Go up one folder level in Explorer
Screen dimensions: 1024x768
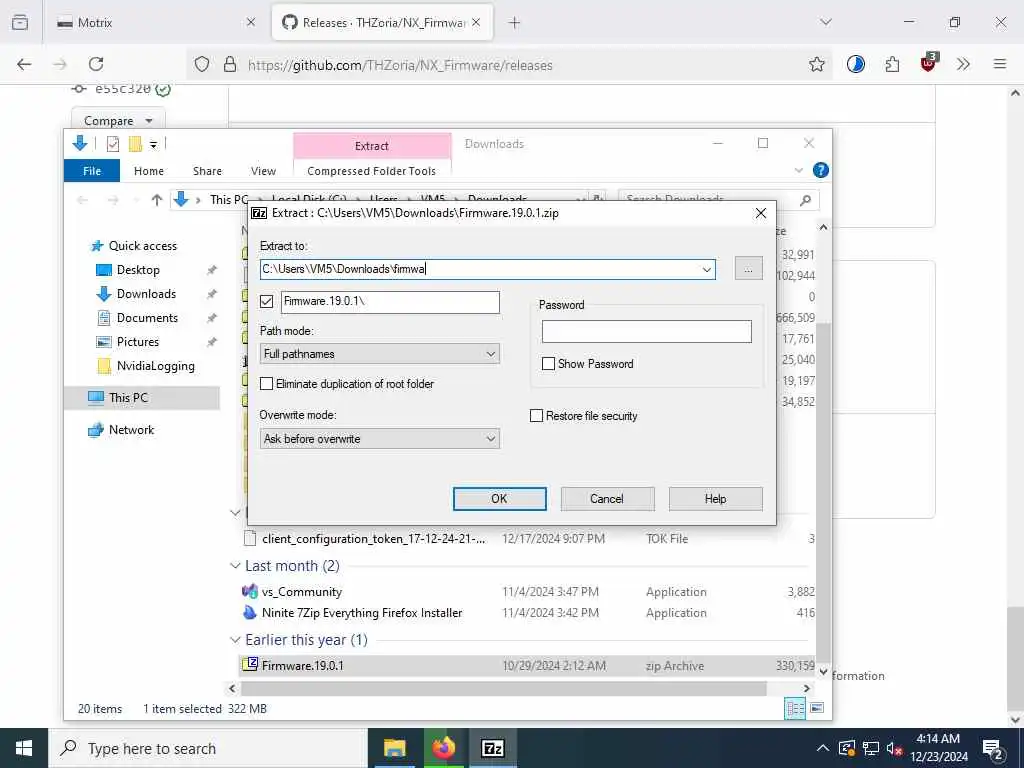[x=156, y=200]
